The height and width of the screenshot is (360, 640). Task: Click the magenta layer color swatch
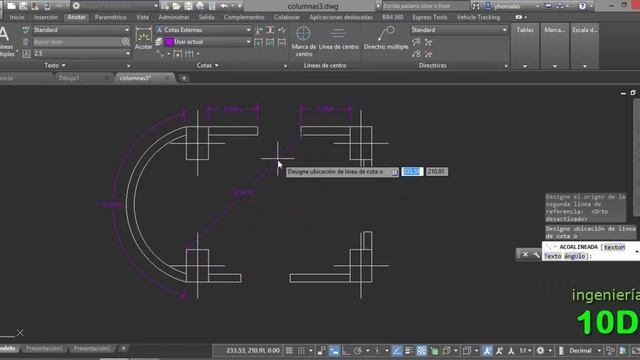click(x=169, y=42)
